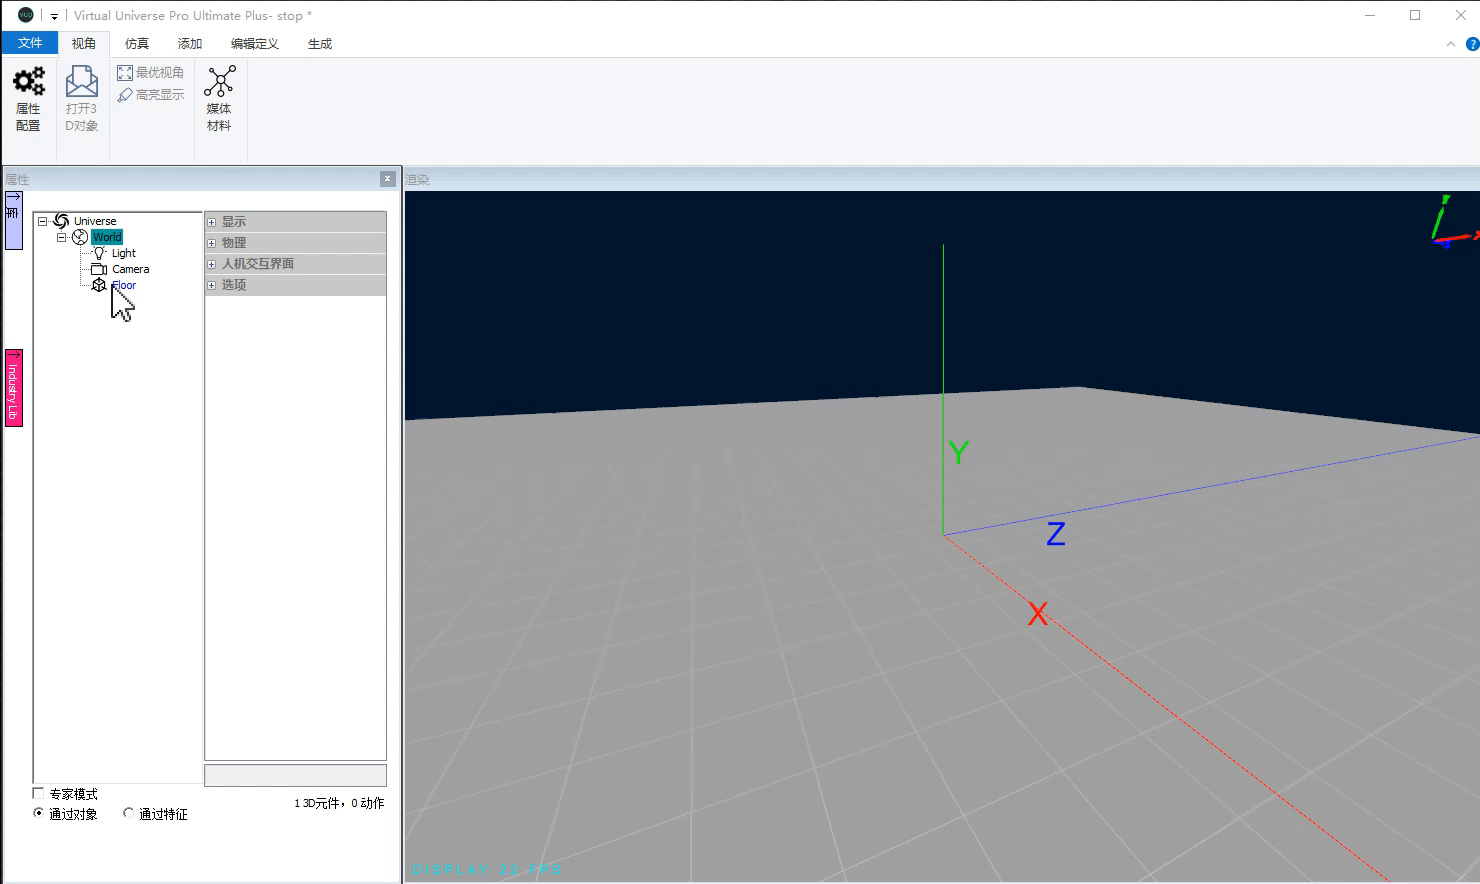Open 属性配置 gear settings icon
Screen dimensions: 1480x884
(28, 81)
